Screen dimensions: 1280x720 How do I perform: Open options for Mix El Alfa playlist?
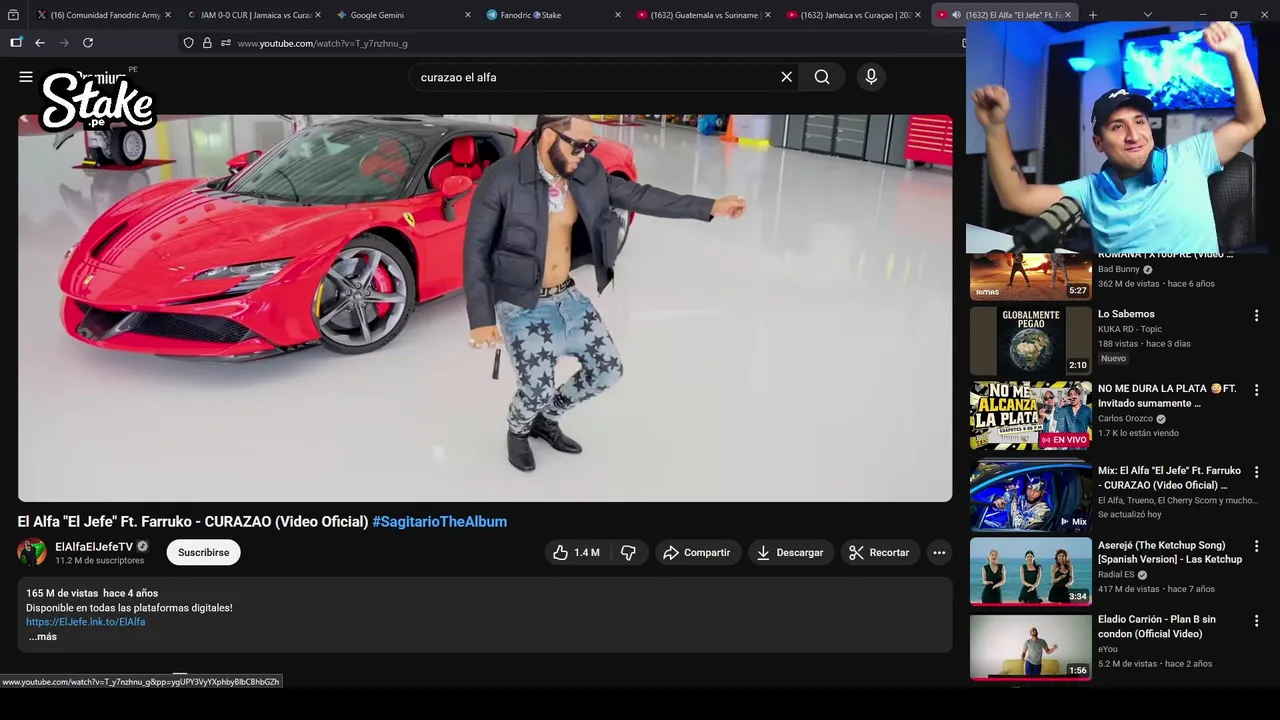1256,472
